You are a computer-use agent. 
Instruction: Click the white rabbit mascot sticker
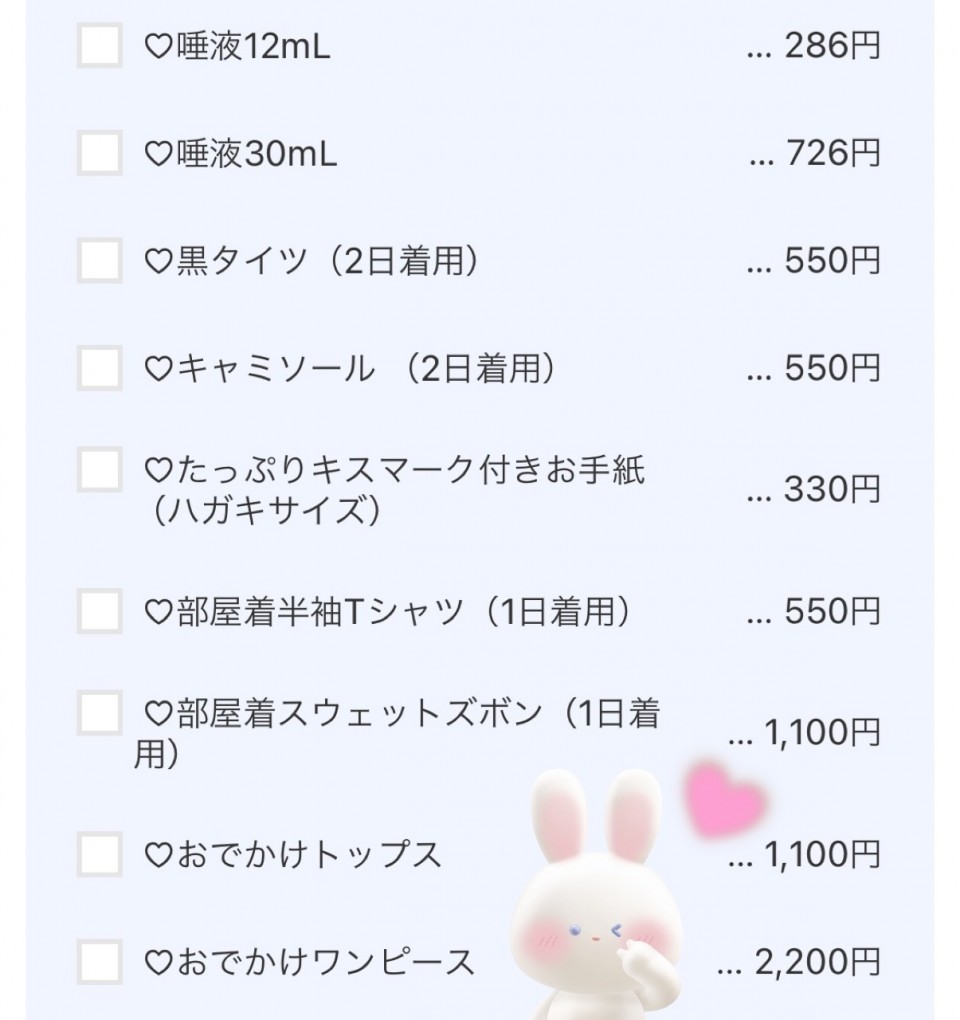[590, 900]
